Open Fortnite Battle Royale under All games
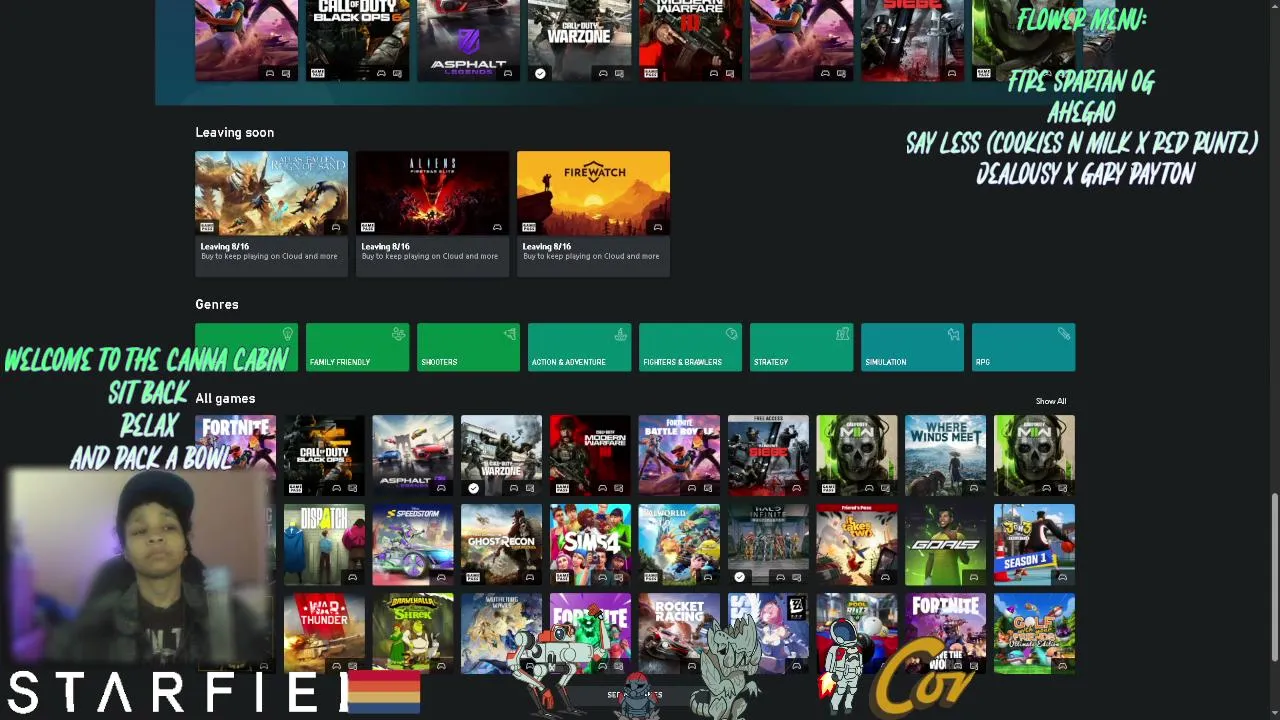The height and width of the screenshot is (720, 1280). pos(679,455)
